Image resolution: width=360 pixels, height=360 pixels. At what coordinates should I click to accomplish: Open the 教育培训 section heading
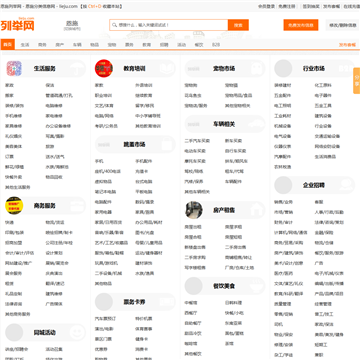[x=134, y=69]
